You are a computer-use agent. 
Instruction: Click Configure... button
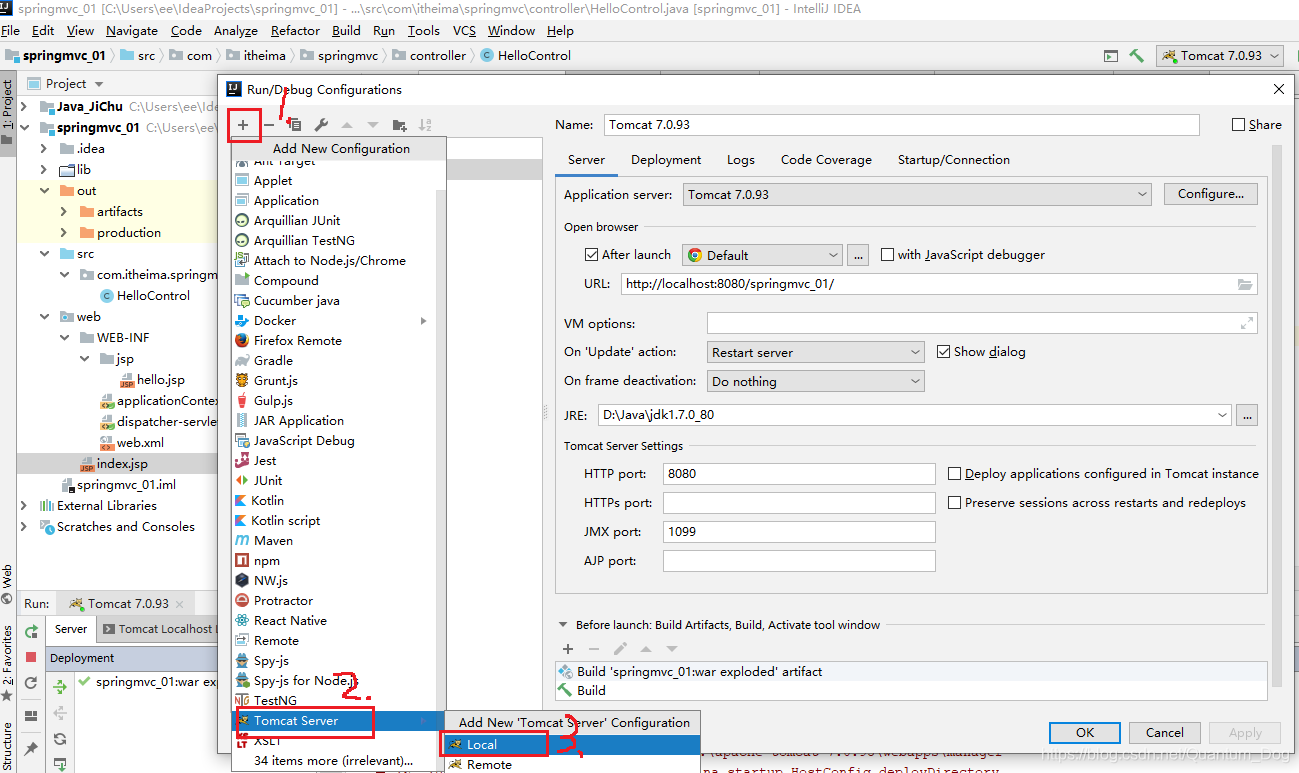[x=1211, y=194]
